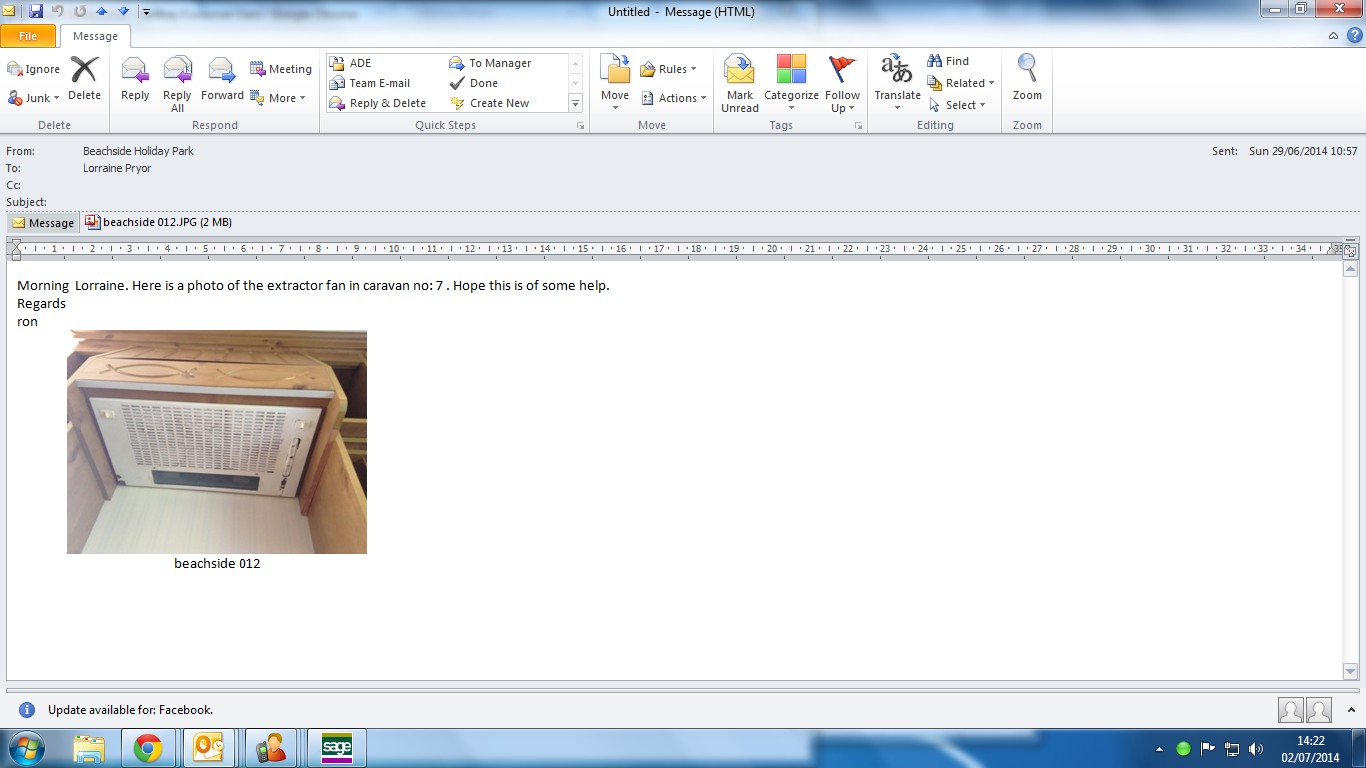Viewport: 1366px width, 768px height.
Task: Open Google Chrome from the taskbar
Action: pos(148,748)
